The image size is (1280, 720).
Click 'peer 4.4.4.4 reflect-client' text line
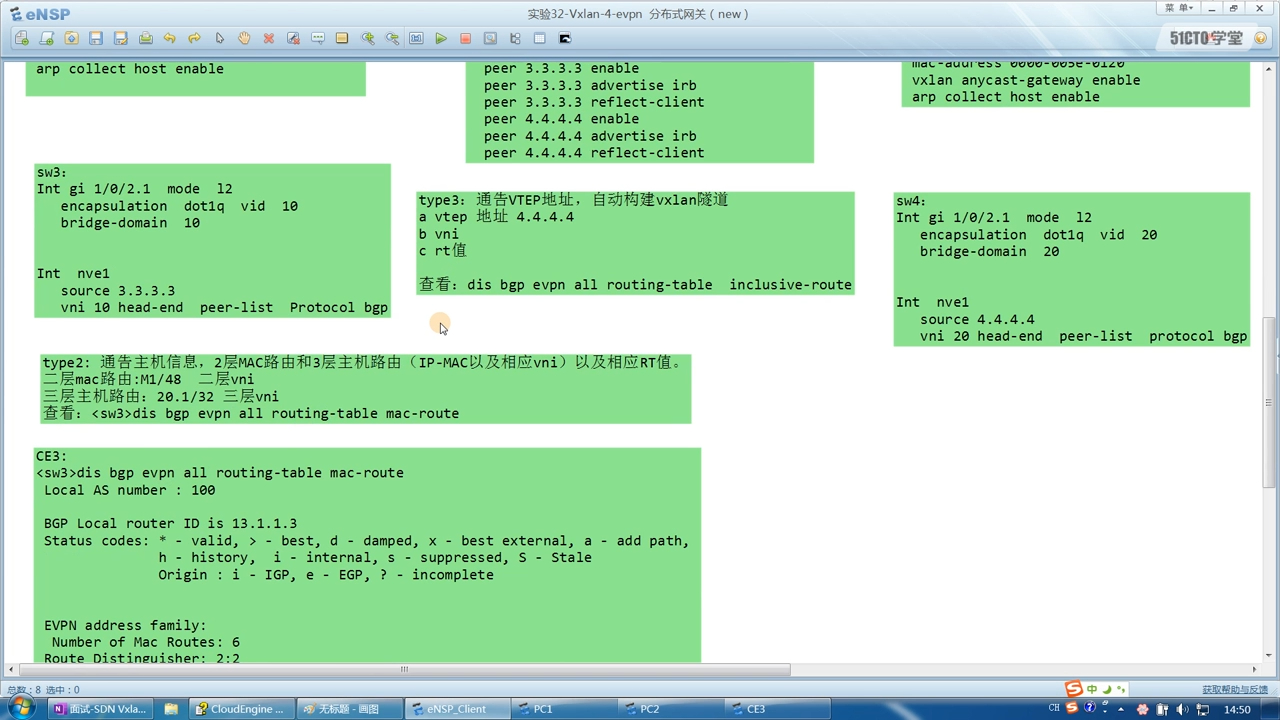[594, 153]
